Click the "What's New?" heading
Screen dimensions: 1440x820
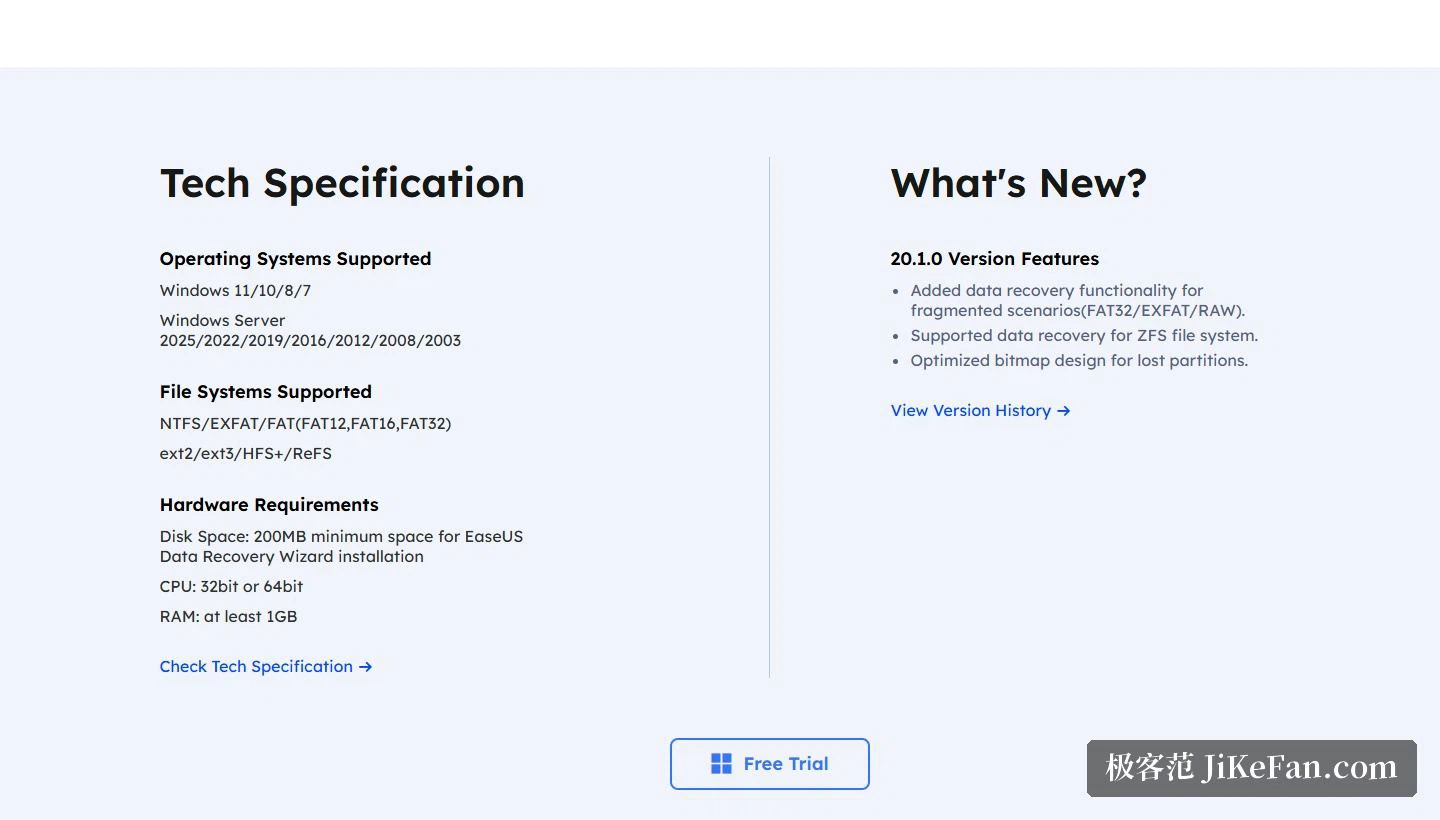click(1018, 183)
